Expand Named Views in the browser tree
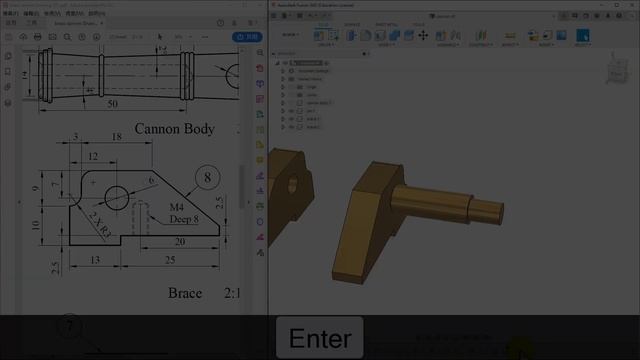This screenshot has height=360, width=640. tap(283, 79)
